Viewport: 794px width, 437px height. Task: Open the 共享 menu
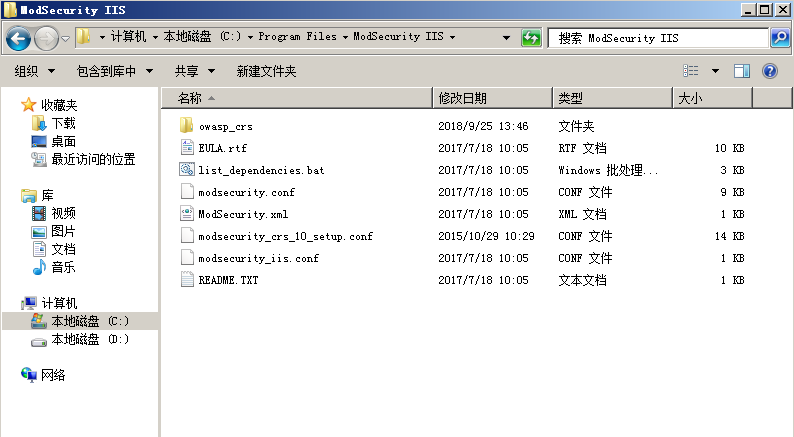coord(195,71)
